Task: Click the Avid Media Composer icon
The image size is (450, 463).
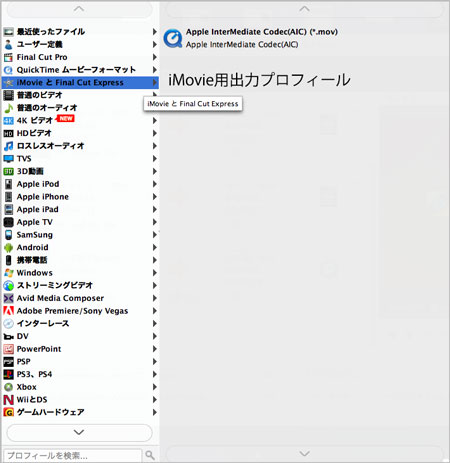Action: coord(8,298)
